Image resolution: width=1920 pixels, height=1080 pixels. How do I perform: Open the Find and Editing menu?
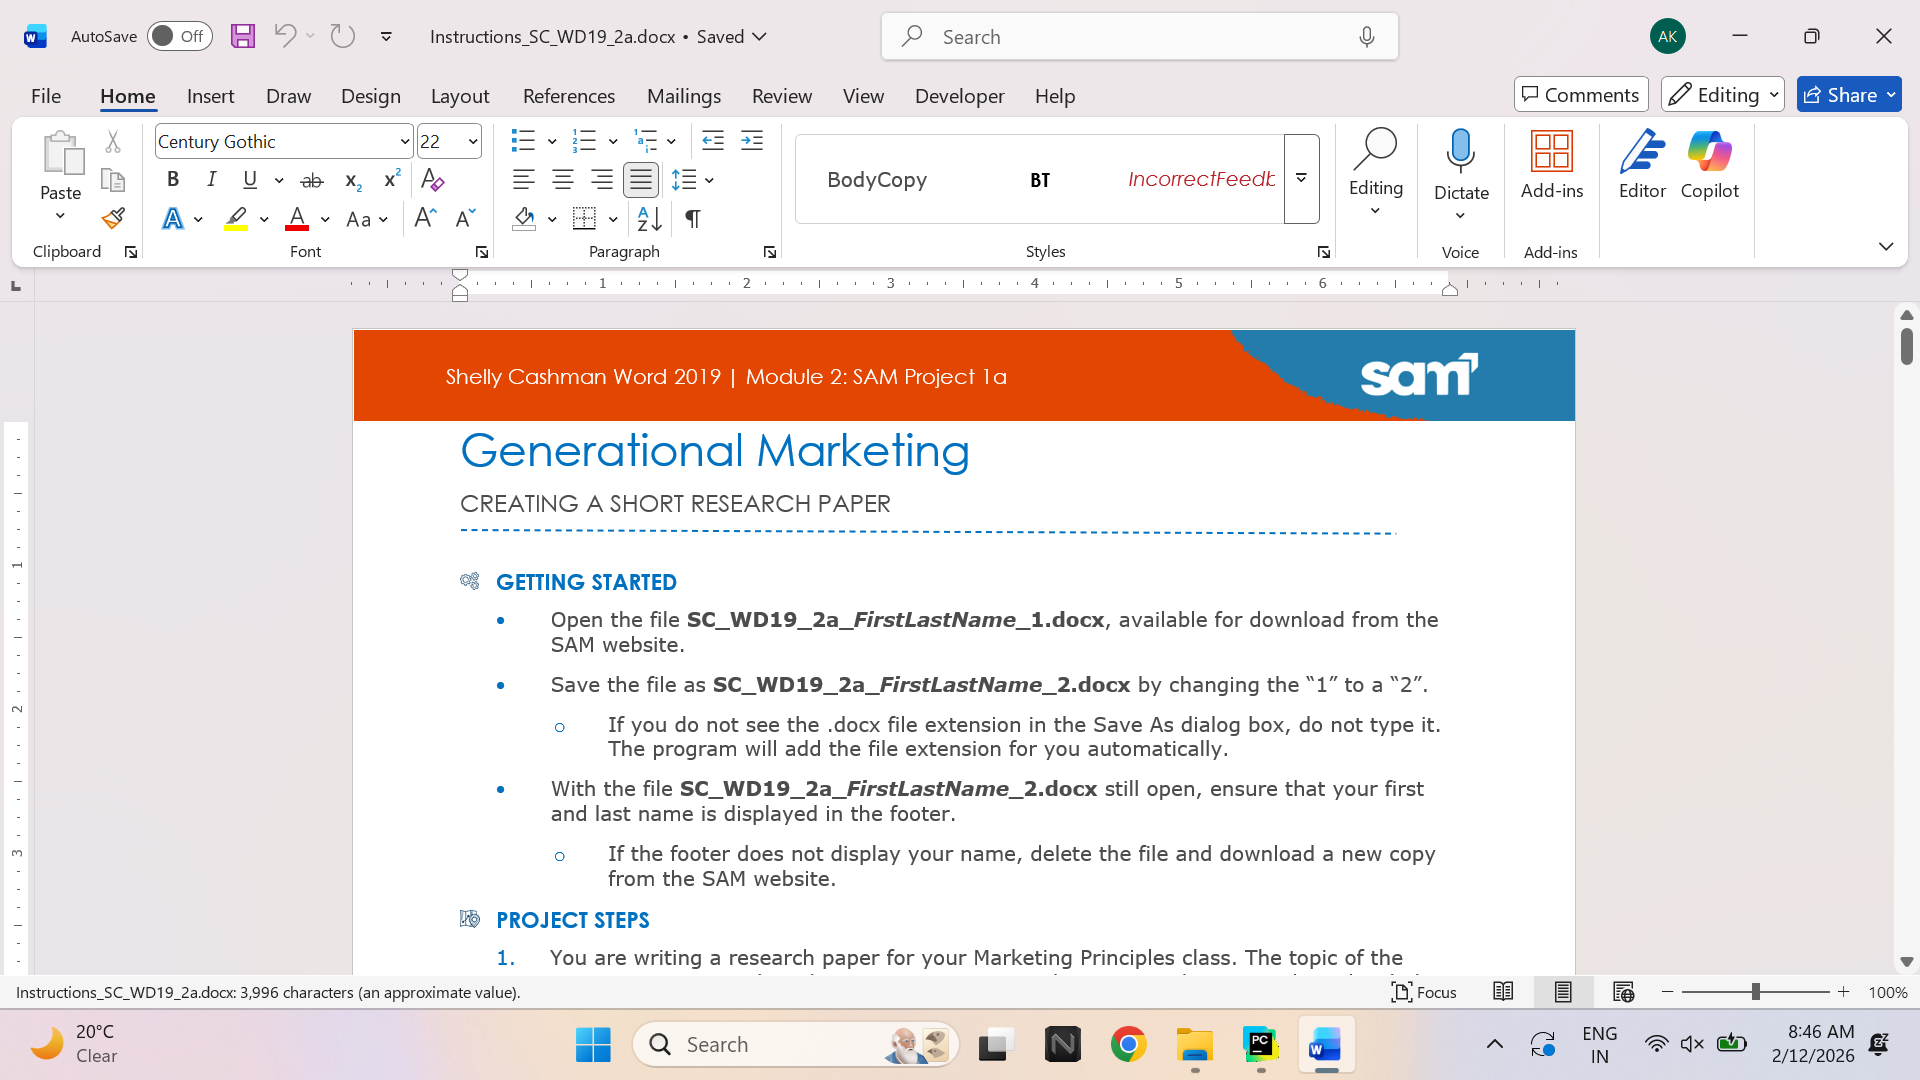click(1376, 172)
